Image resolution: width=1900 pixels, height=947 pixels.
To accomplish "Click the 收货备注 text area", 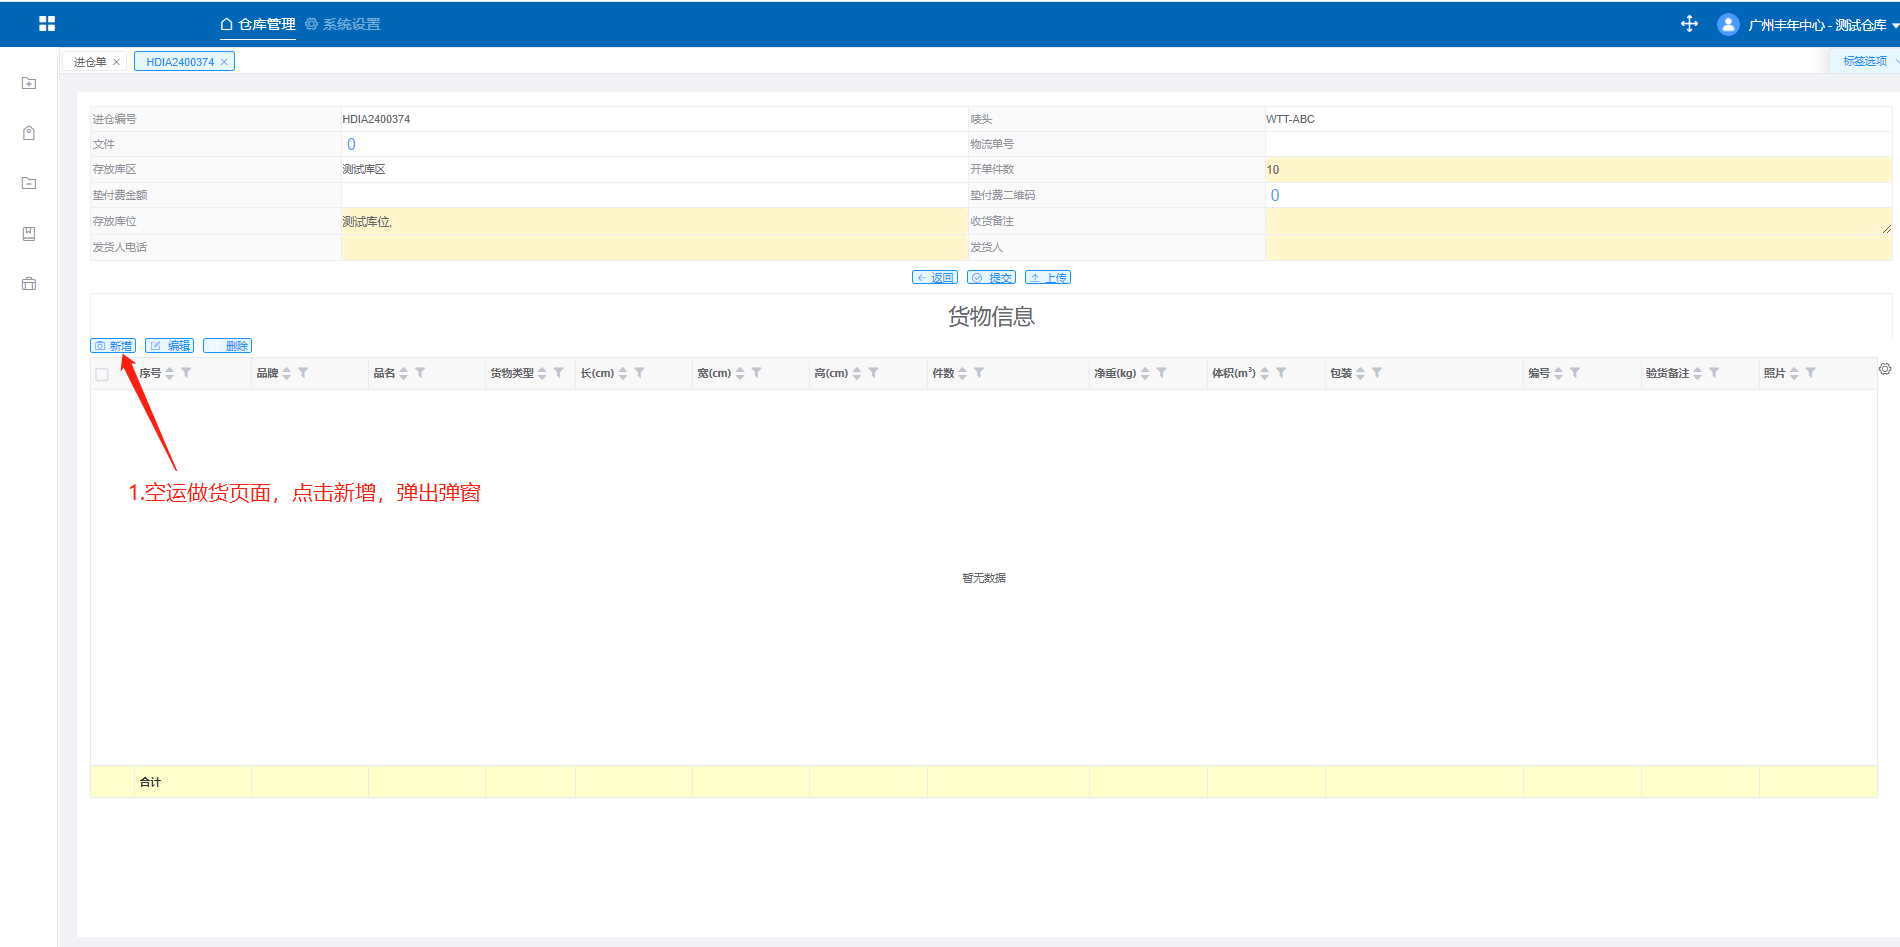I will click(x=1577, y=221).
